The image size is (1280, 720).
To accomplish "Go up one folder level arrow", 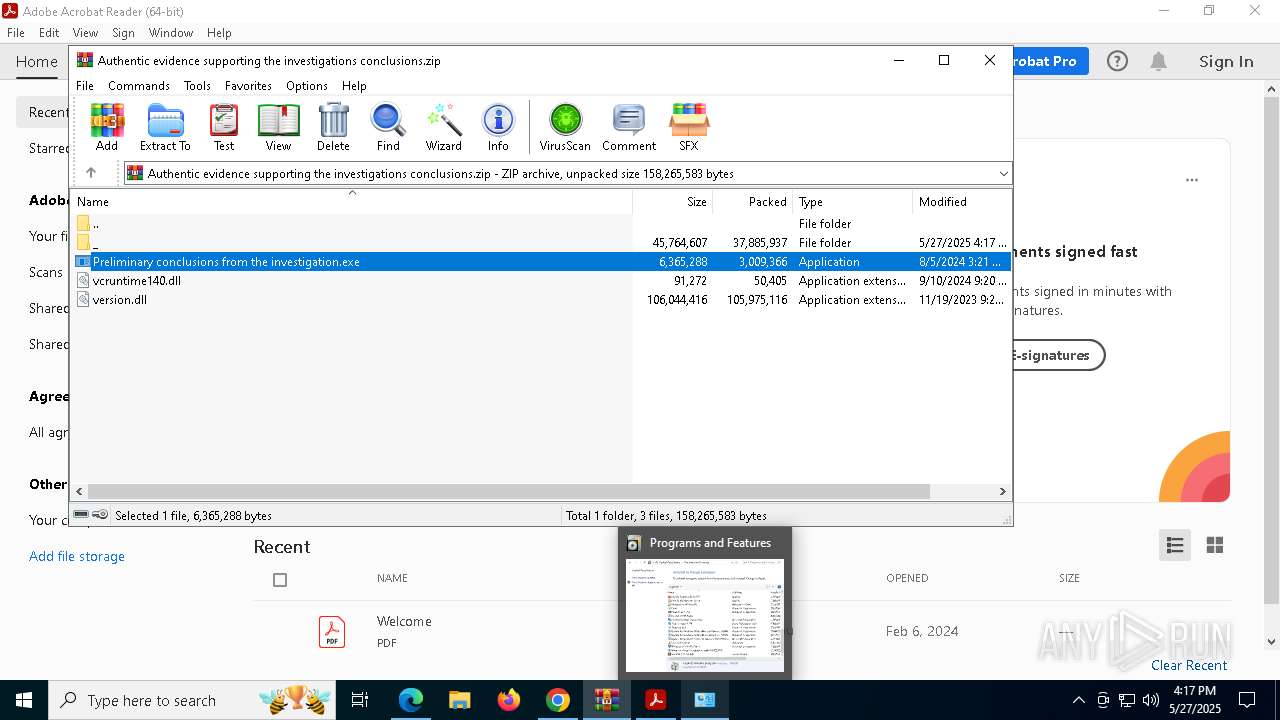I will click(91, 173).
